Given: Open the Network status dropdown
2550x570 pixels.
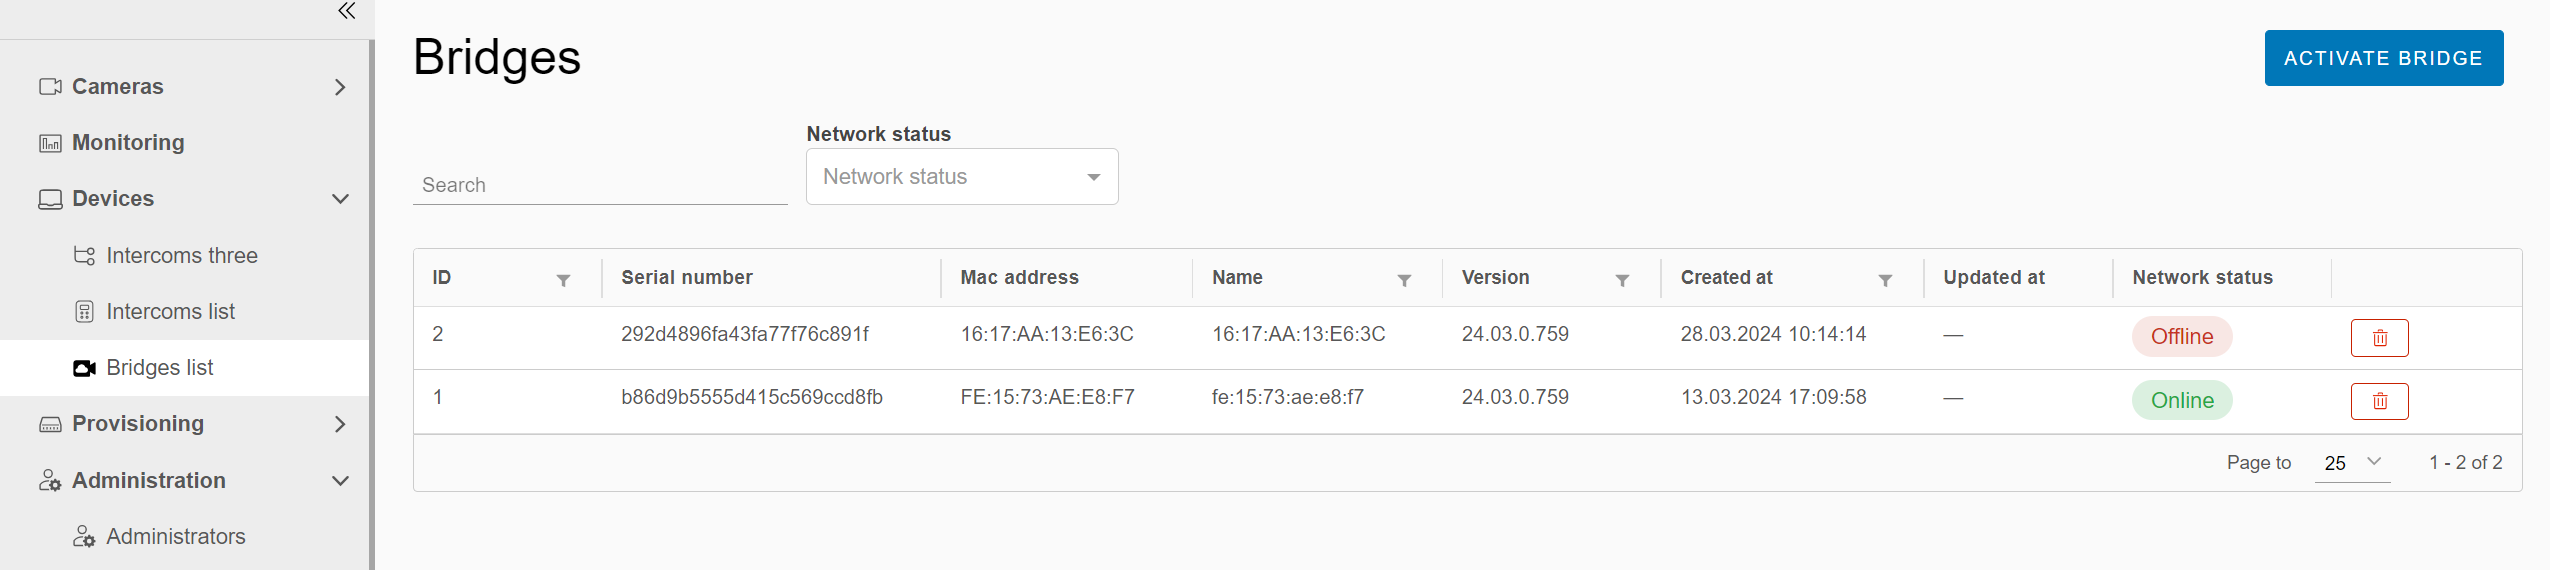Looking at the screenshot, I should 961,177.
